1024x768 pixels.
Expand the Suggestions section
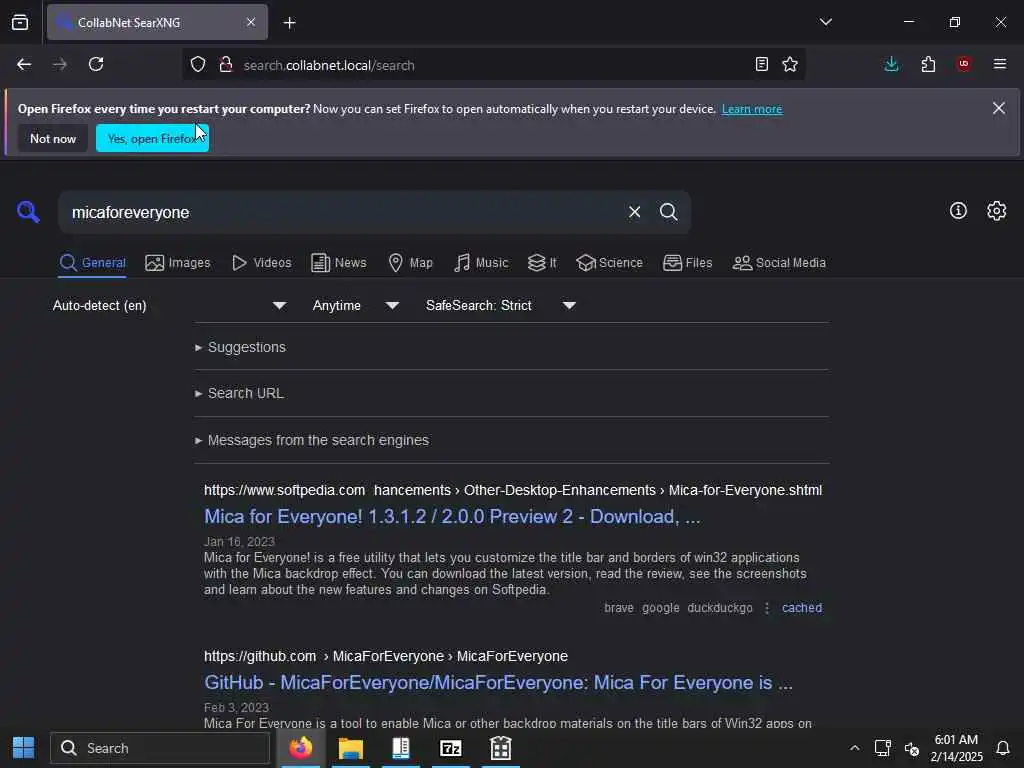[x=240, y=347]
